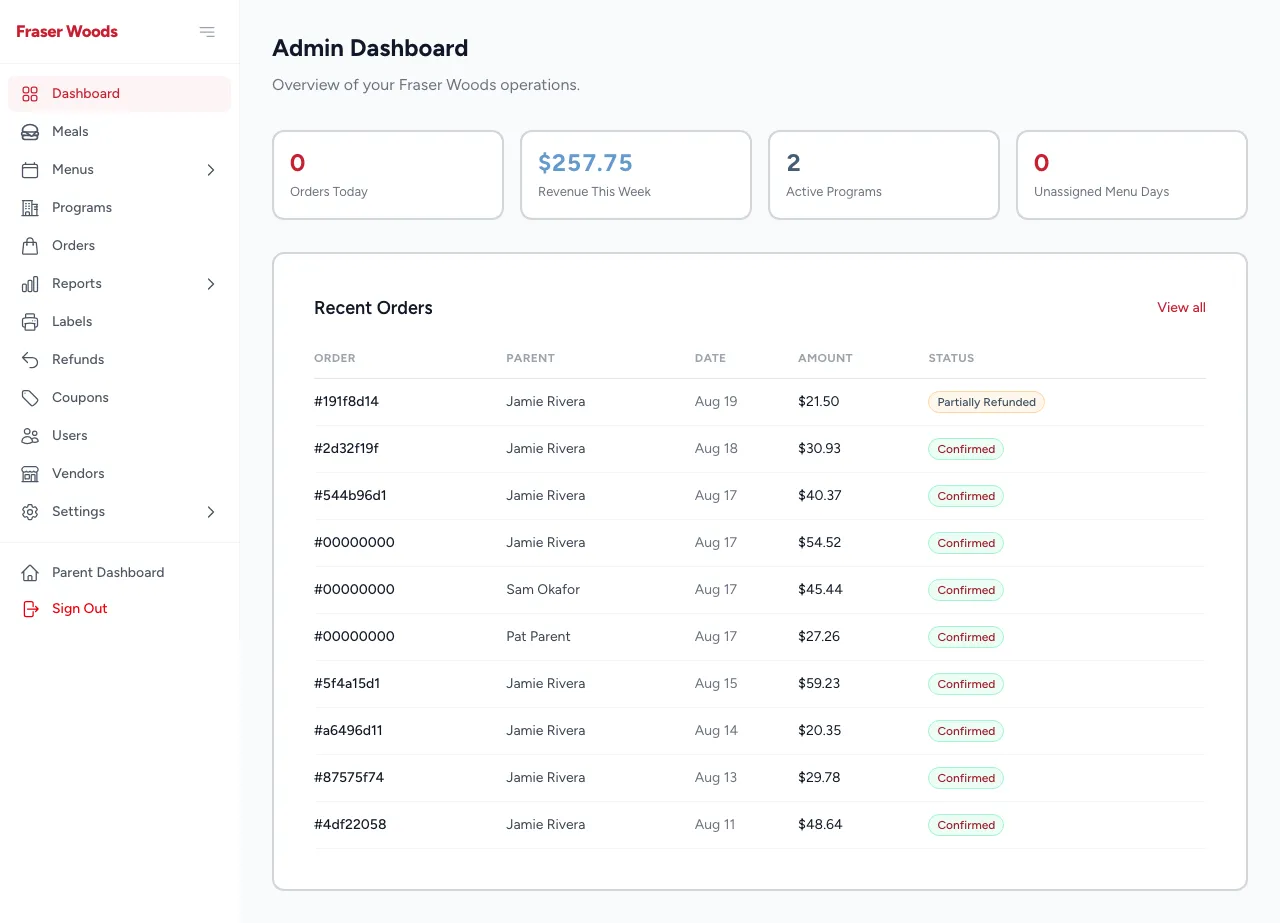Click the Fraser Woods logo

(67, 32)
